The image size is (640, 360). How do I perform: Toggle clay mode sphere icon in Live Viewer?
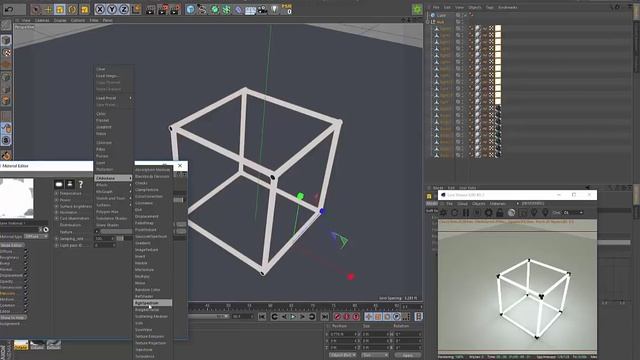(x=511, y=213)
